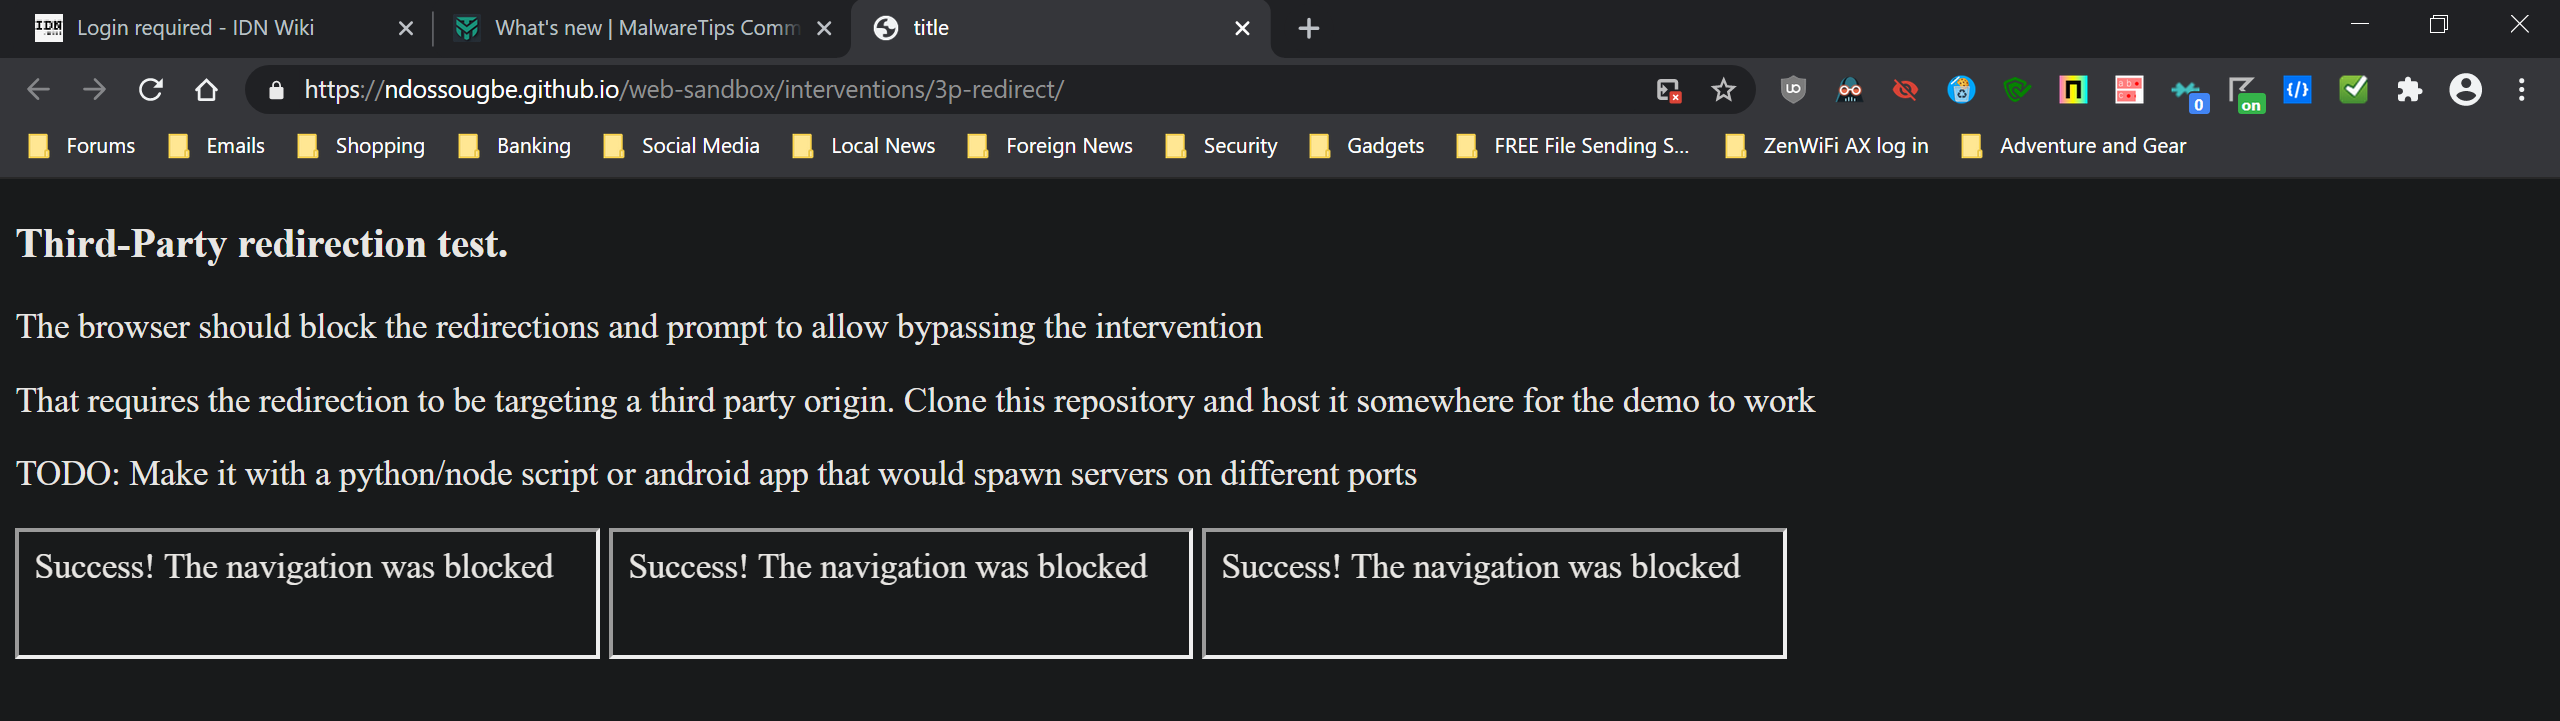Open the cookie recycle bin extension icon

pyautogui.click(x=1961, y=90)
